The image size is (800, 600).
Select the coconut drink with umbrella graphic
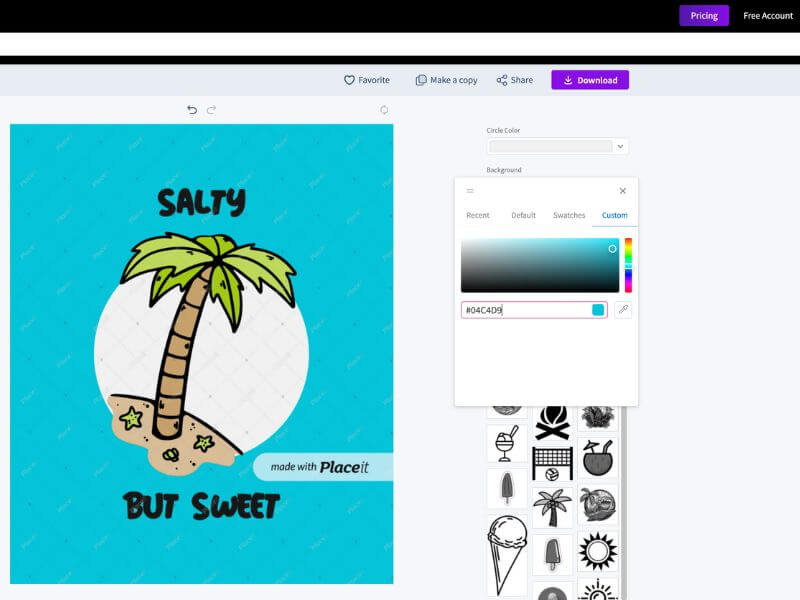coord(597,457)
